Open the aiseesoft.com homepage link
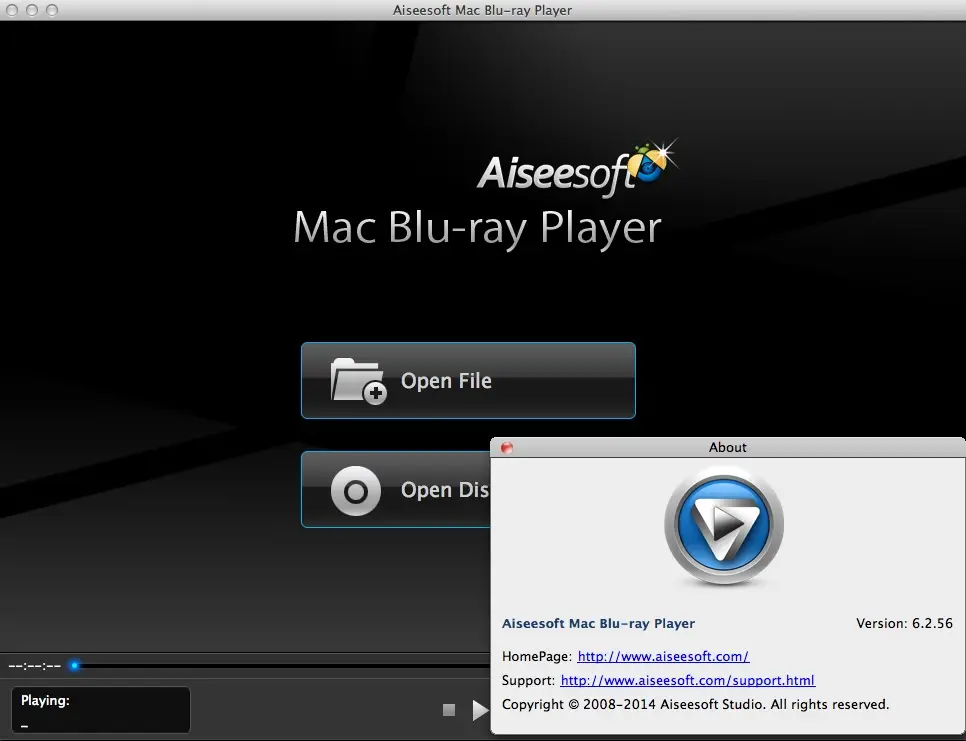 click(x=663, y=657)
